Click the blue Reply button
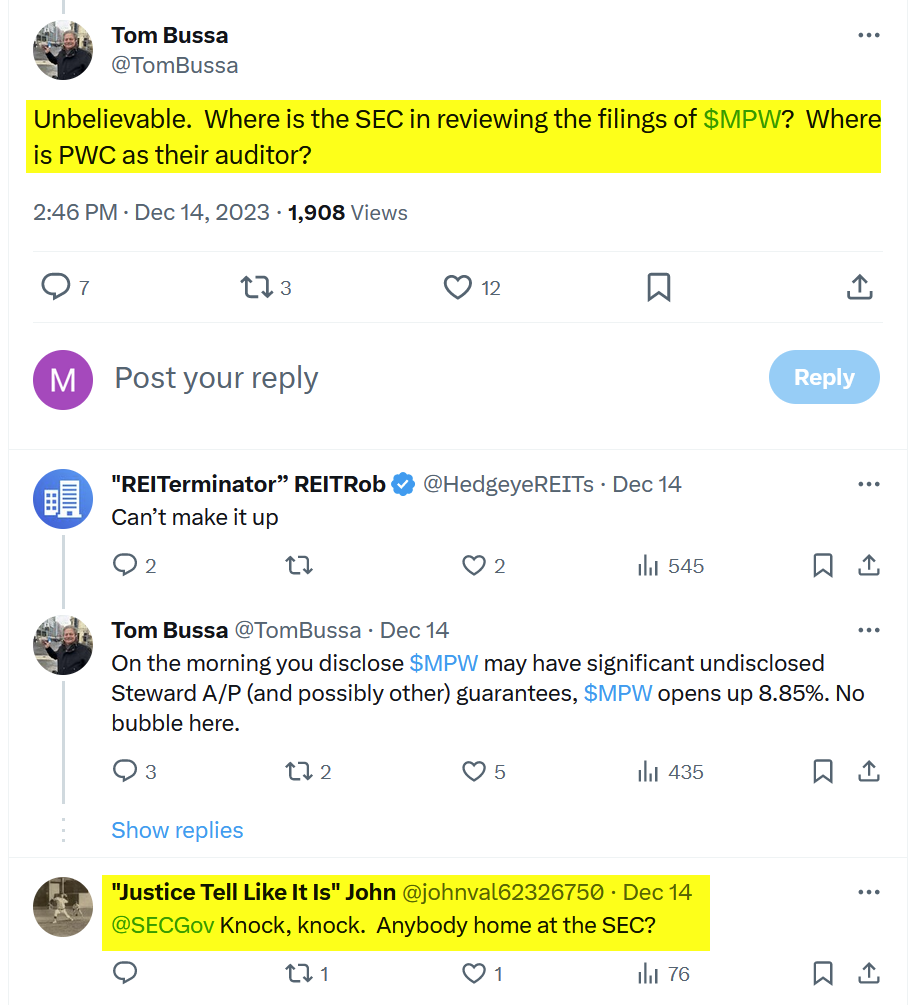The height and width of the screenshot is (1005, 915). (824, 378)
